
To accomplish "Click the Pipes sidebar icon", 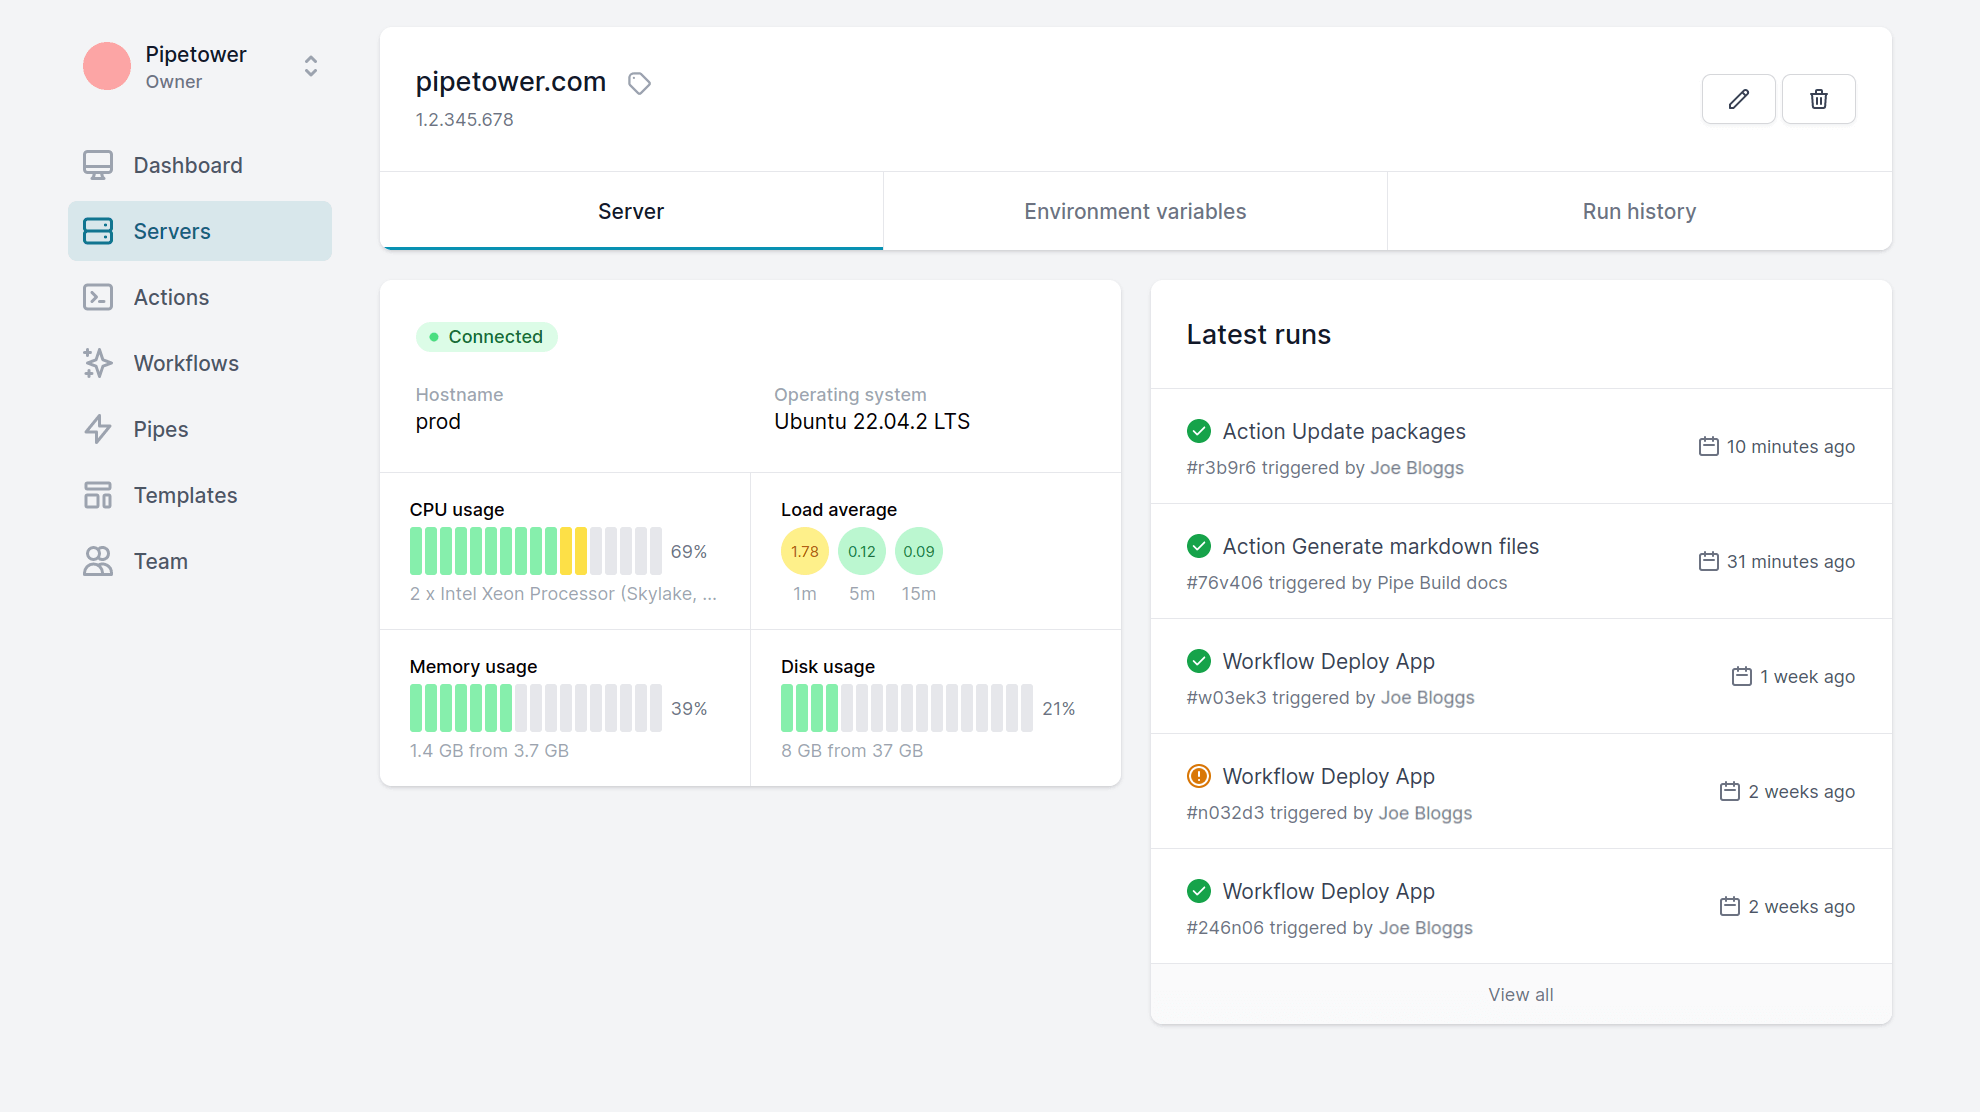I will 98,430.
